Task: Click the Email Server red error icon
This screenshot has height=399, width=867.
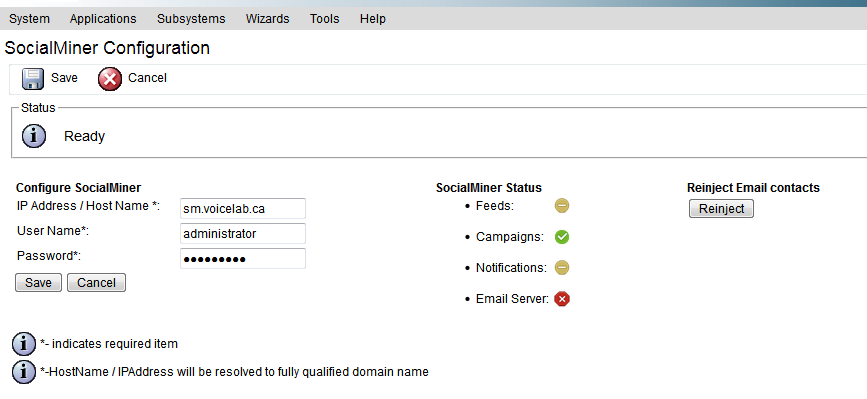Action: click(x=562, y=300)
